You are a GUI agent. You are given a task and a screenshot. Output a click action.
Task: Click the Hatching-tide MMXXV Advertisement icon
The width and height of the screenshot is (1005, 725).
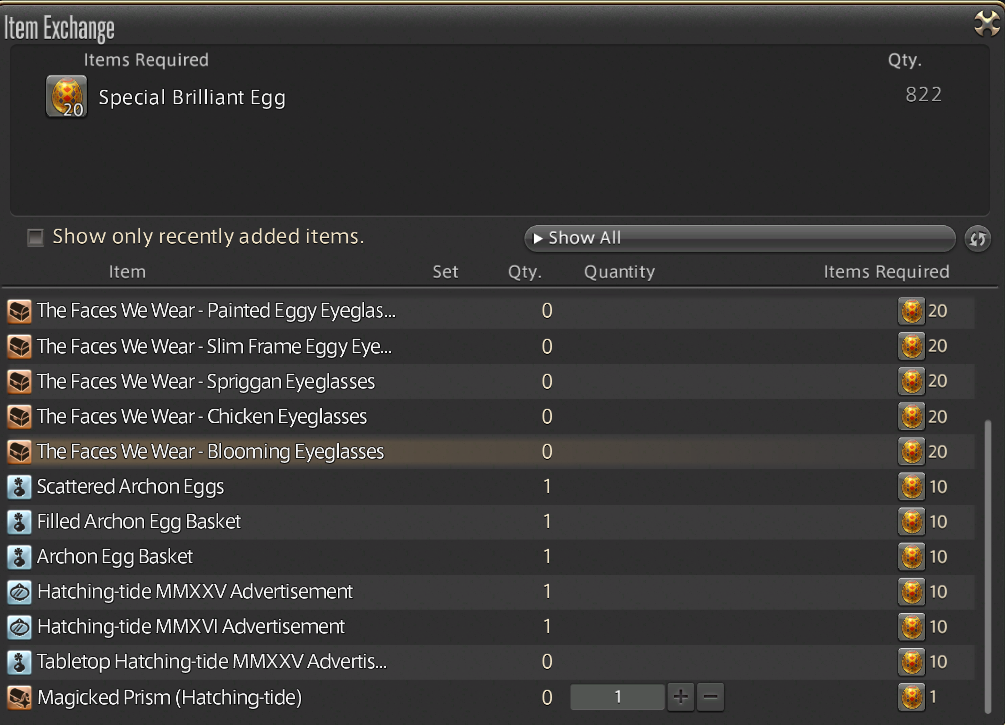(x=19, y=592)
